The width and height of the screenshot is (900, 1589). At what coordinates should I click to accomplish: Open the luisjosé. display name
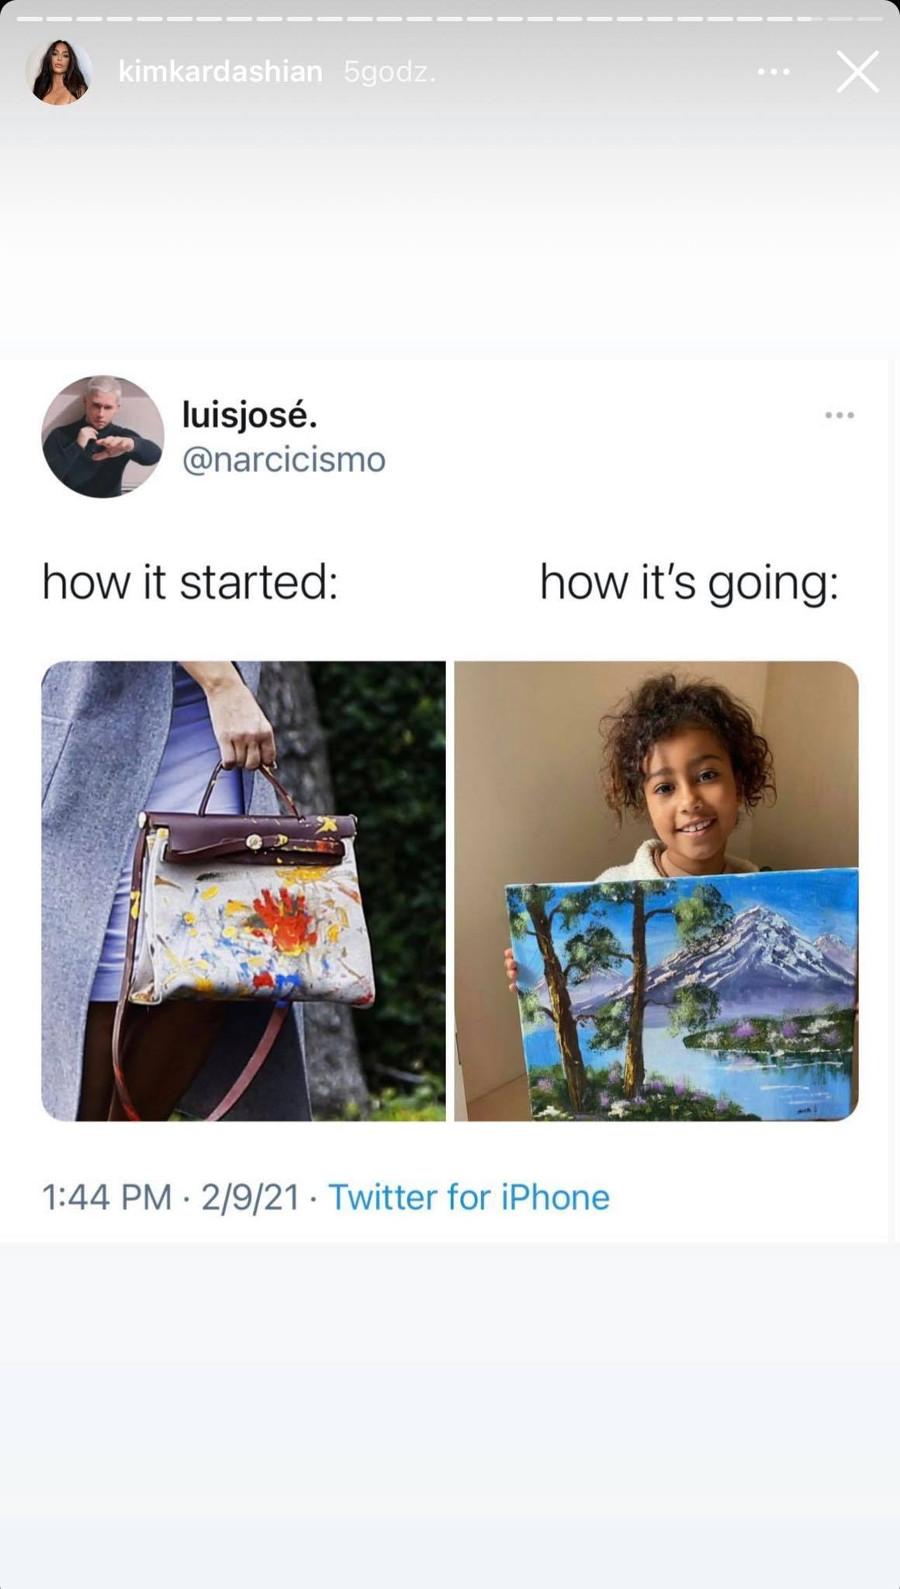[249, 413]
